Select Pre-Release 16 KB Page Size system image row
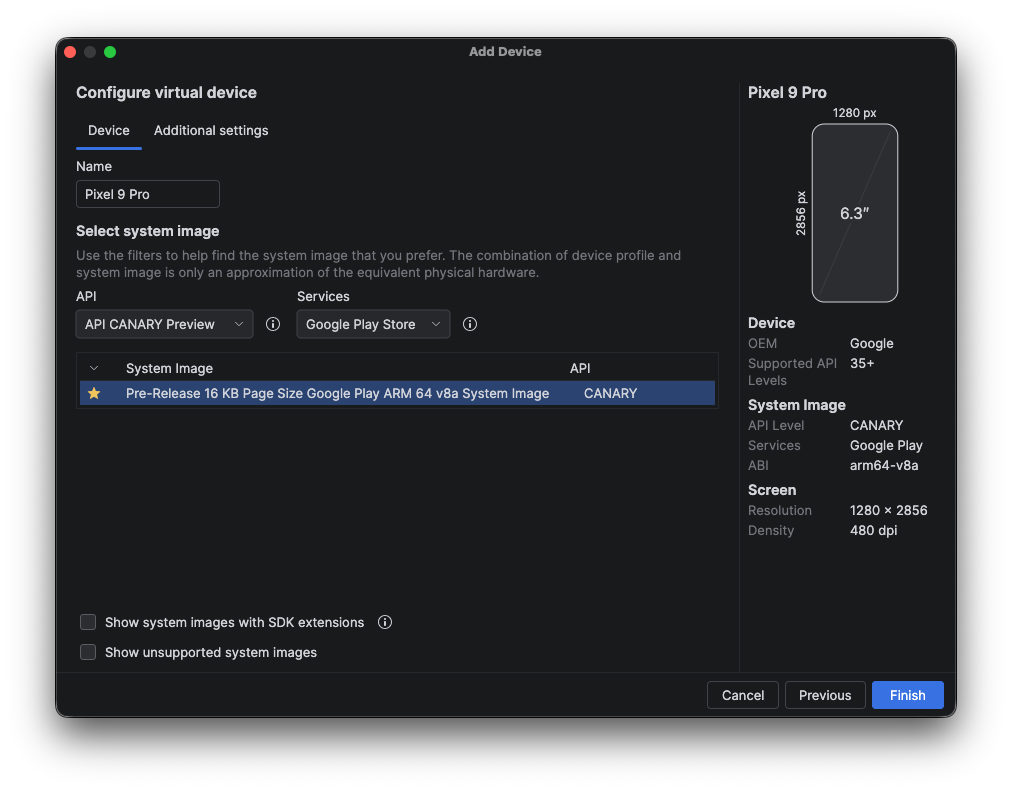The image size is (1012, 791). pos(398,393)
